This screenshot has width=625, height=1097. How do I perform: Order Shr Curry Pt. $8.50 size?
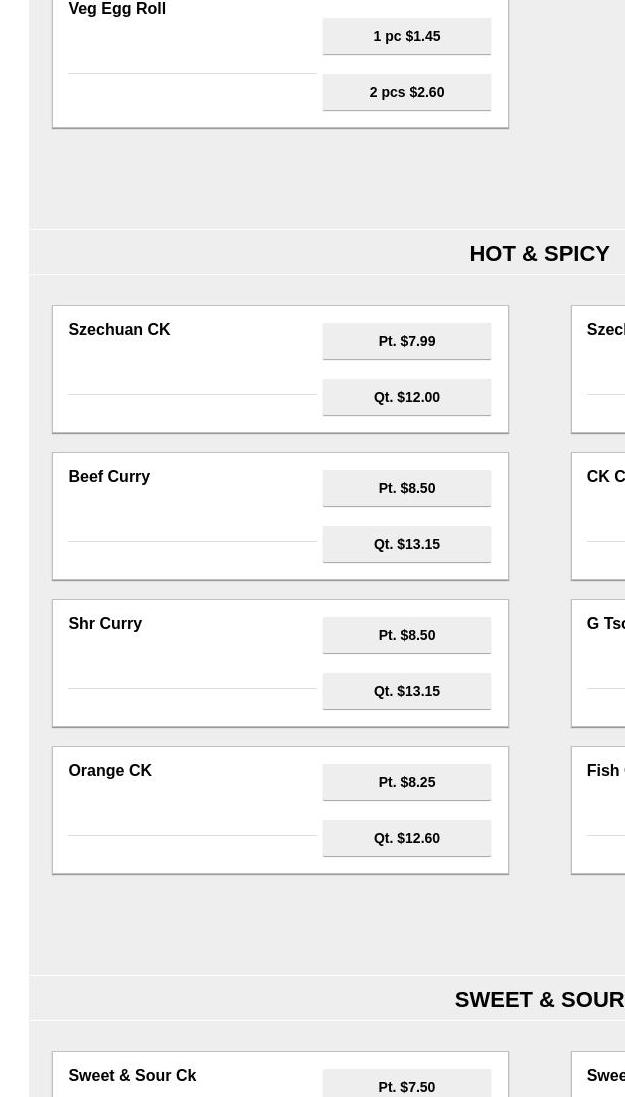(406, 635)
